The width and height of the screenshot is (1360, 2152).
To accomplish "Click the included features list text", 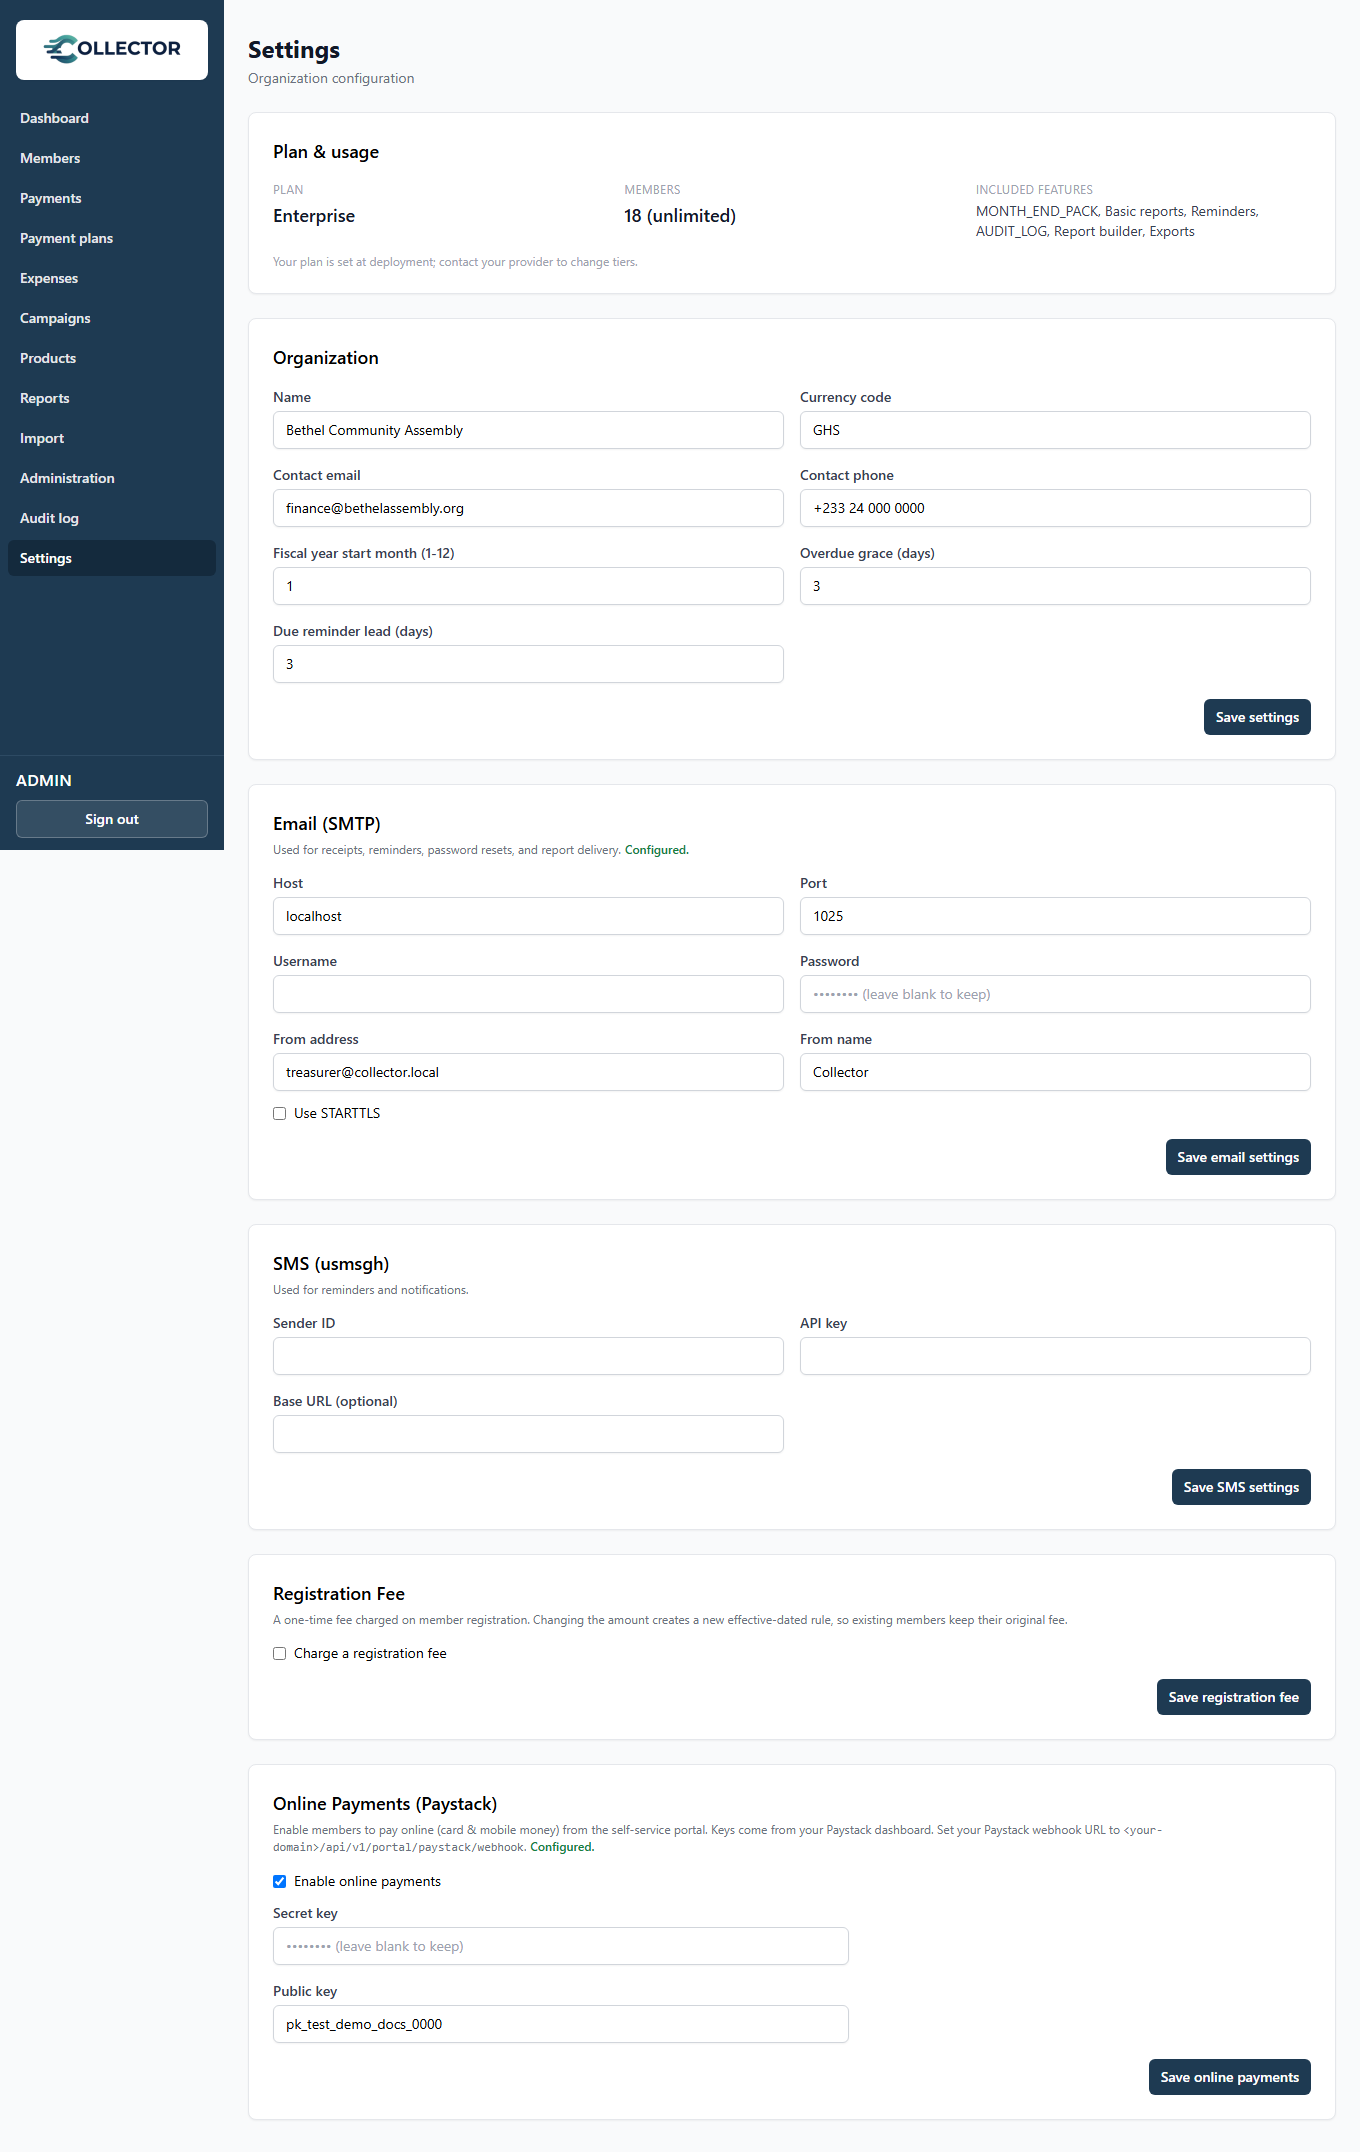I will 1117,221.
